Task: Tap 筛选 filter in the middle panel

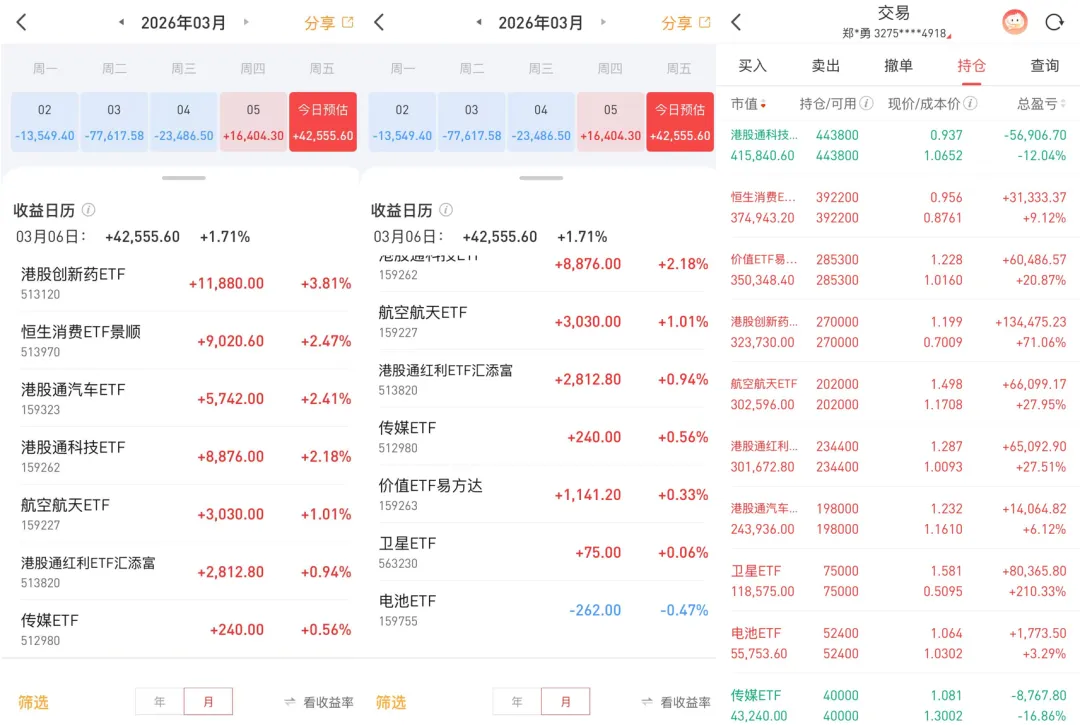Action: (391, 702)
